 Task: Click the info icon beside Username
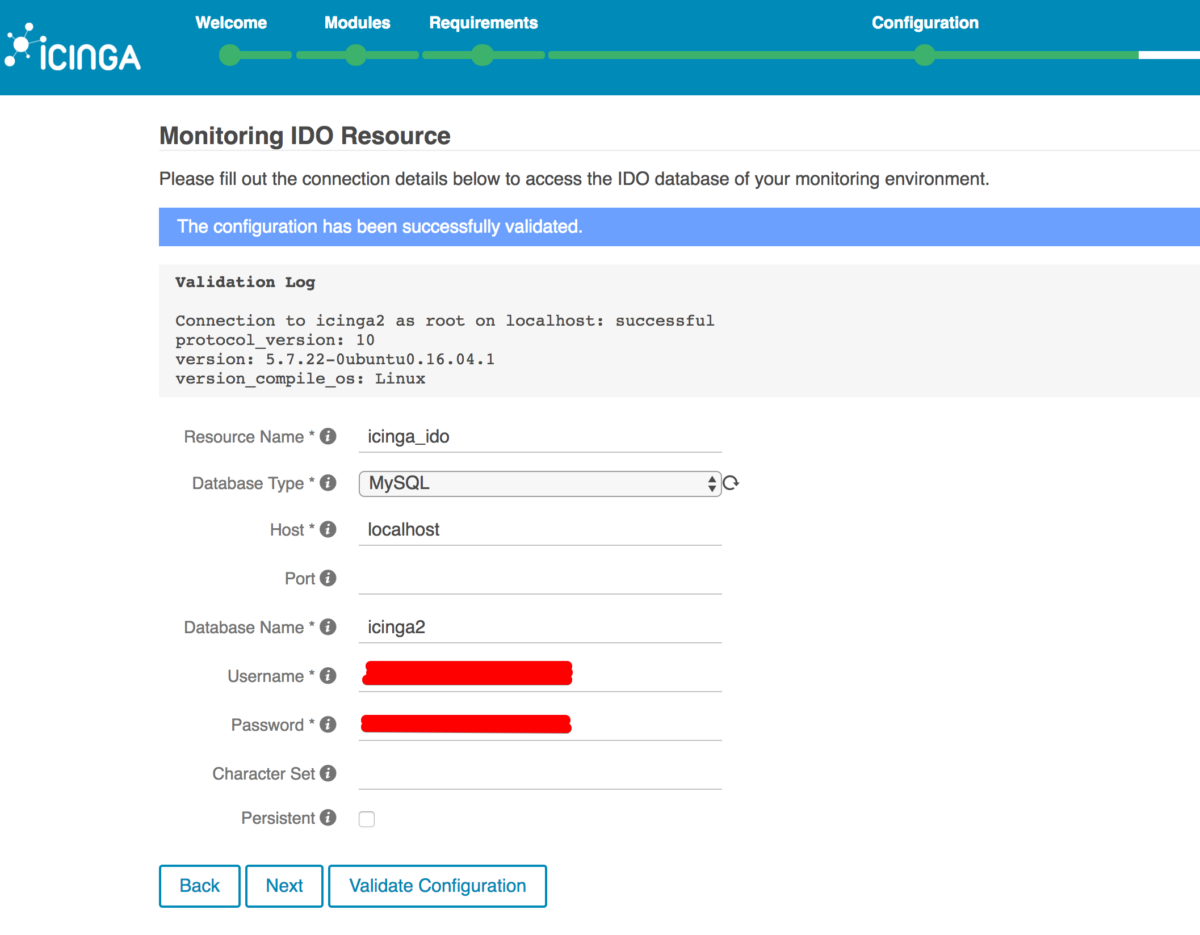click(328, 676)
